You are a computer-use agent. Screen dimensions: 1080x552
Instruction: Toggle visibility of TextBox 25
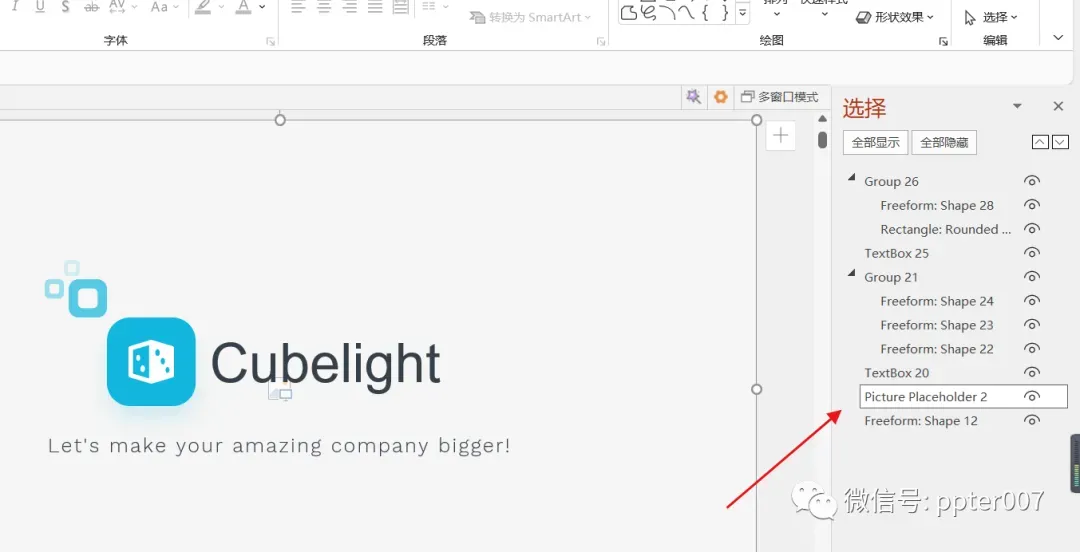[1031, 253]
